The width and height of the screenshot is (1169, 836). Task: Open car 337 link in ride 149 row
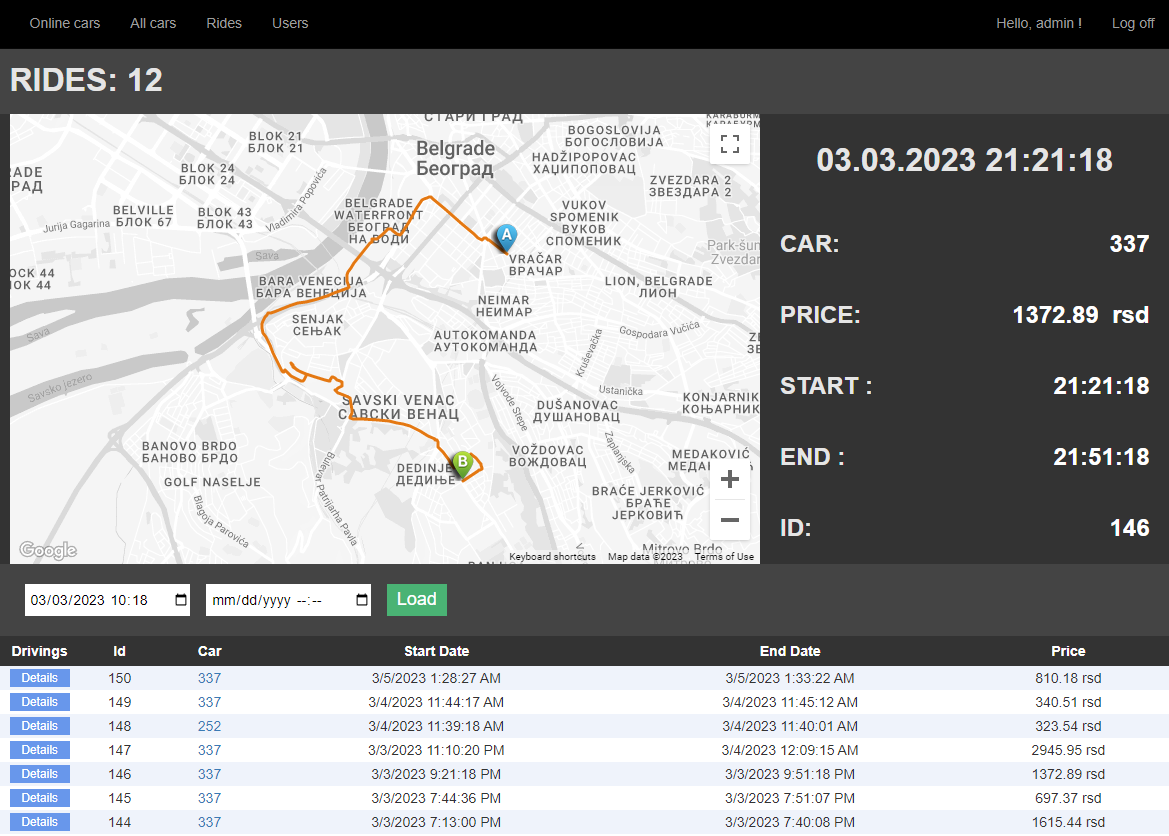[209, 702]
